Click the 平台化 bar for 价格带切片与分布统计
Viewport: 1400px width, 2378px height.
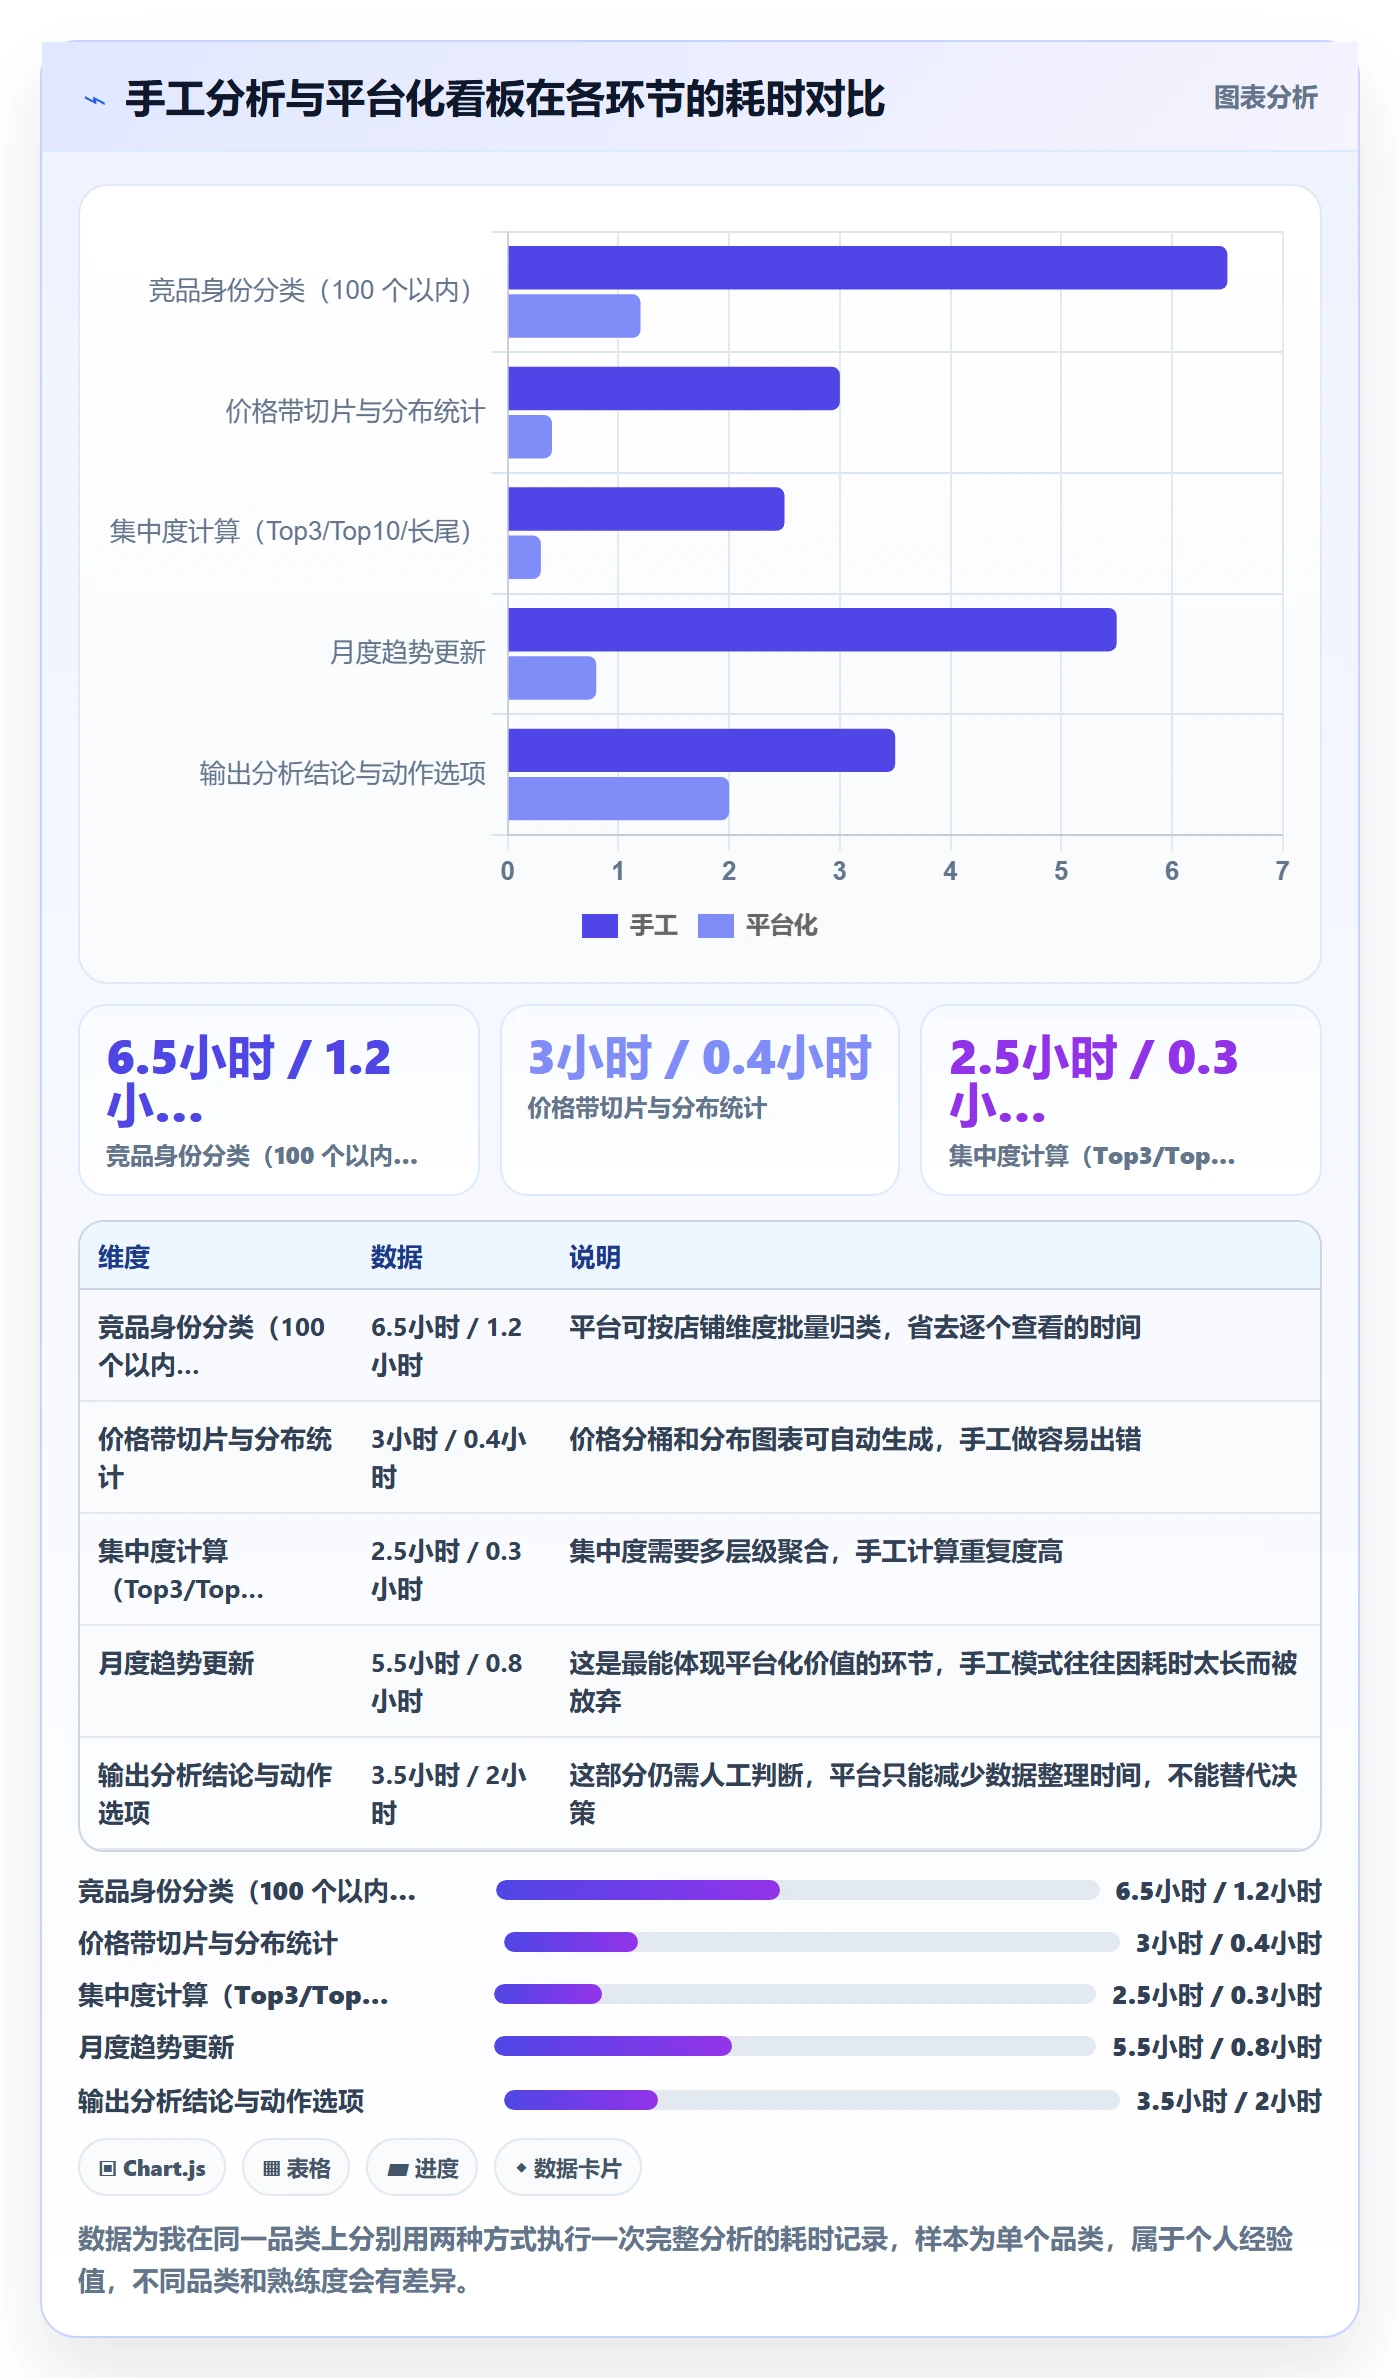(x=530, y=437)
